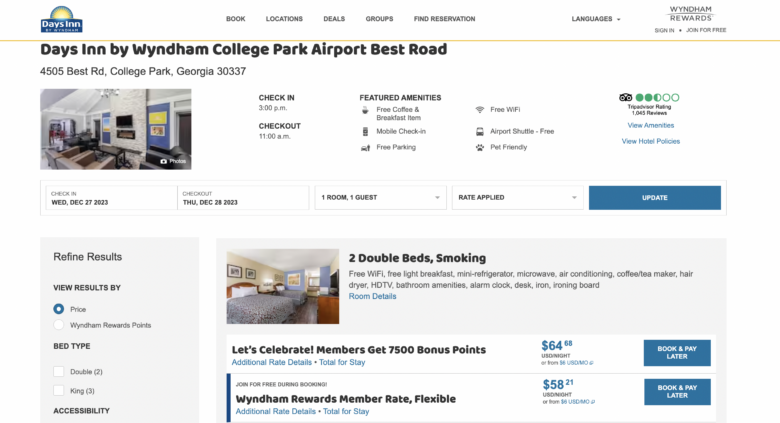This screenshot has height=423, width=780.
Task: Check the King (3) bed type box
Action: click(59, 391)
